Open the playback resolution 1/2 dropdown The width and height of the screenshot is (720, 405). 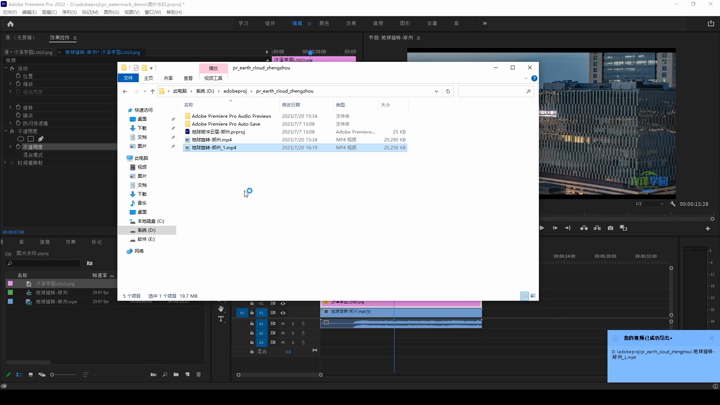(651, 204)
